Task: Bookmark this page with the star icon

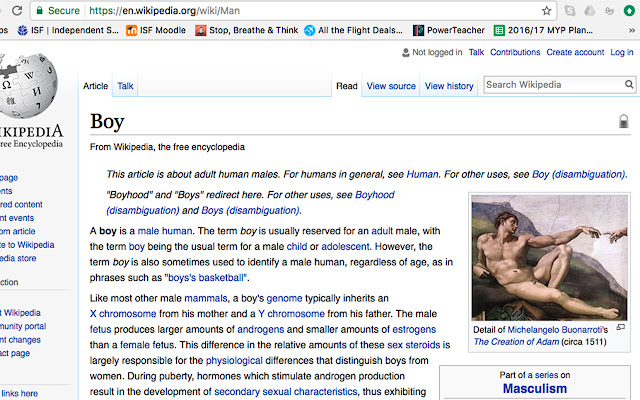Action: point(547,11)
